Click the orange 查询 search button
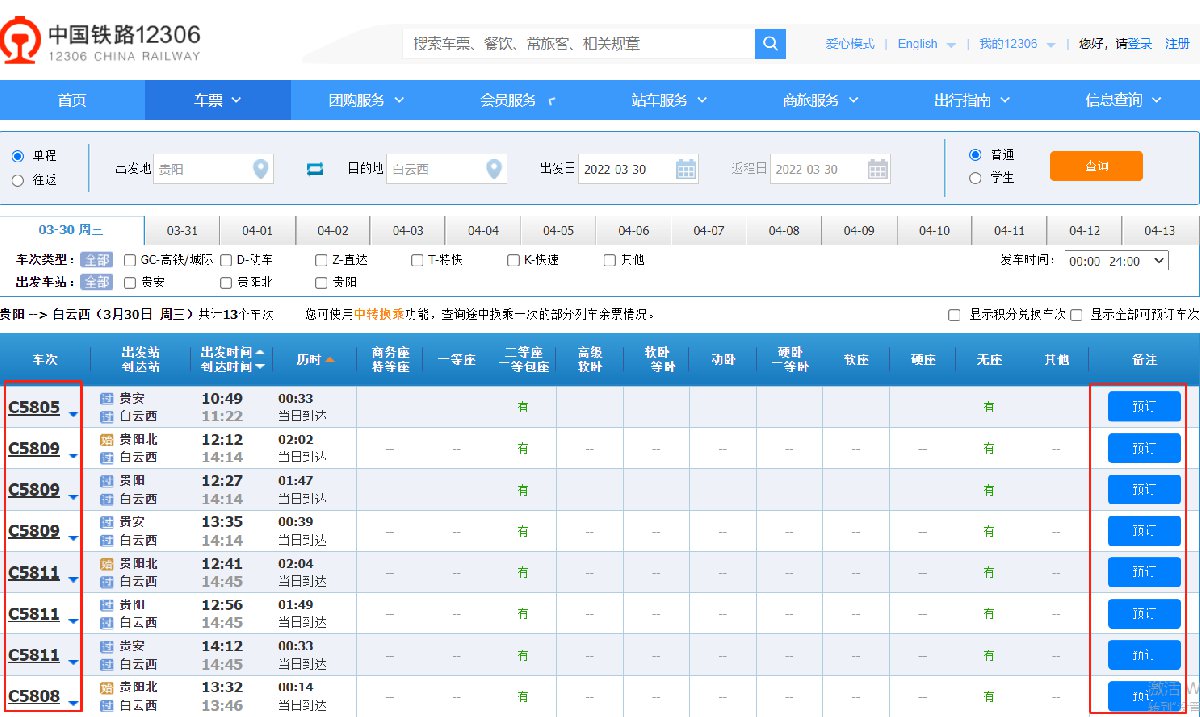The width and height of the screenshot is (1200, 717). [x=1096, y=166]
